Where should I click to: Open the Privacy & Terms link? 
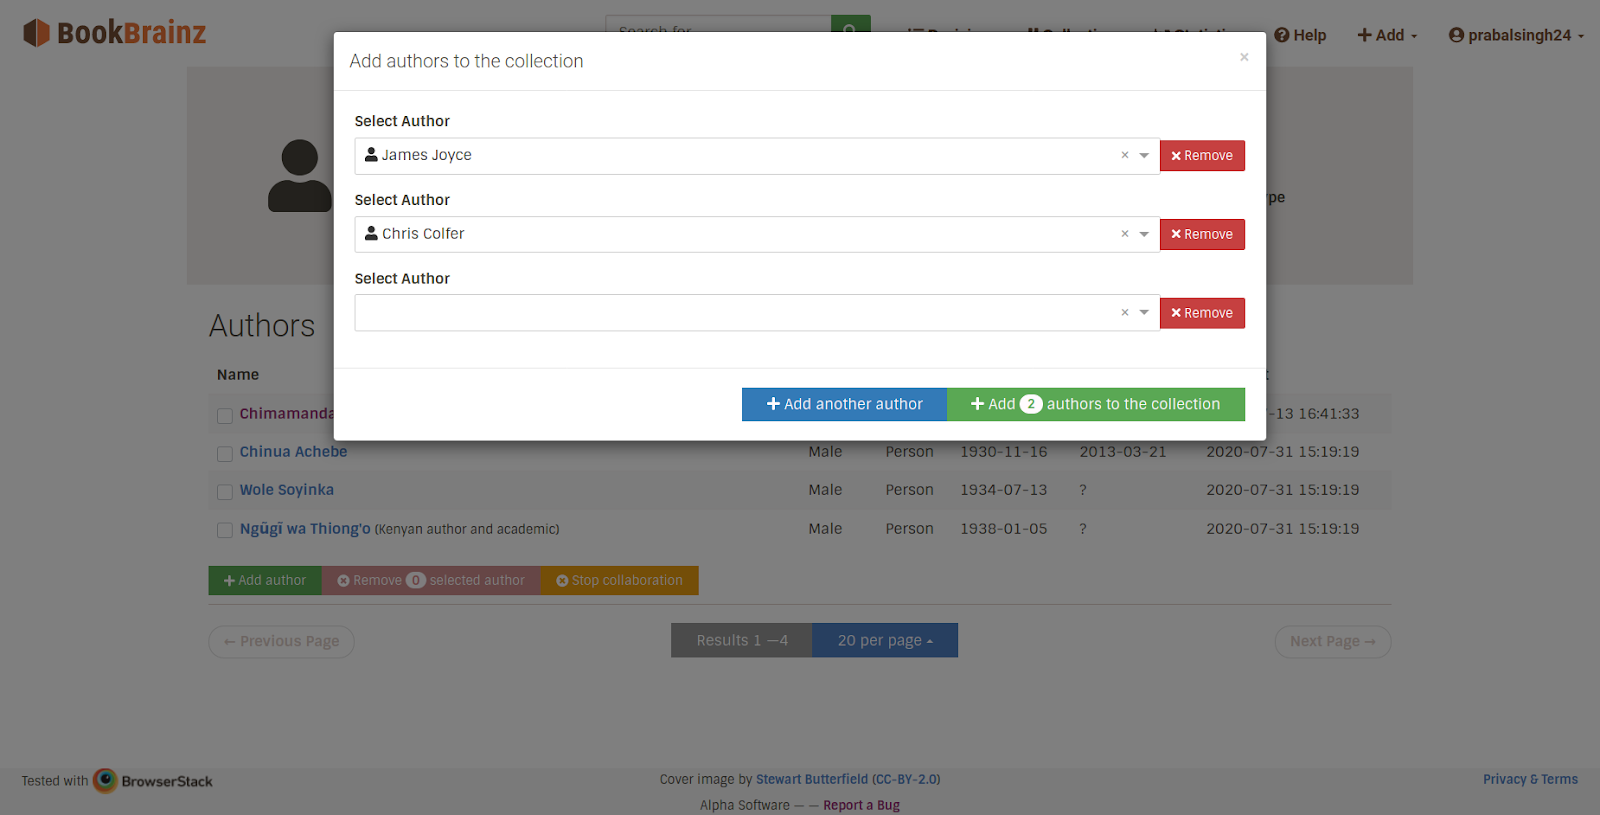click(x=1530, y=779)
